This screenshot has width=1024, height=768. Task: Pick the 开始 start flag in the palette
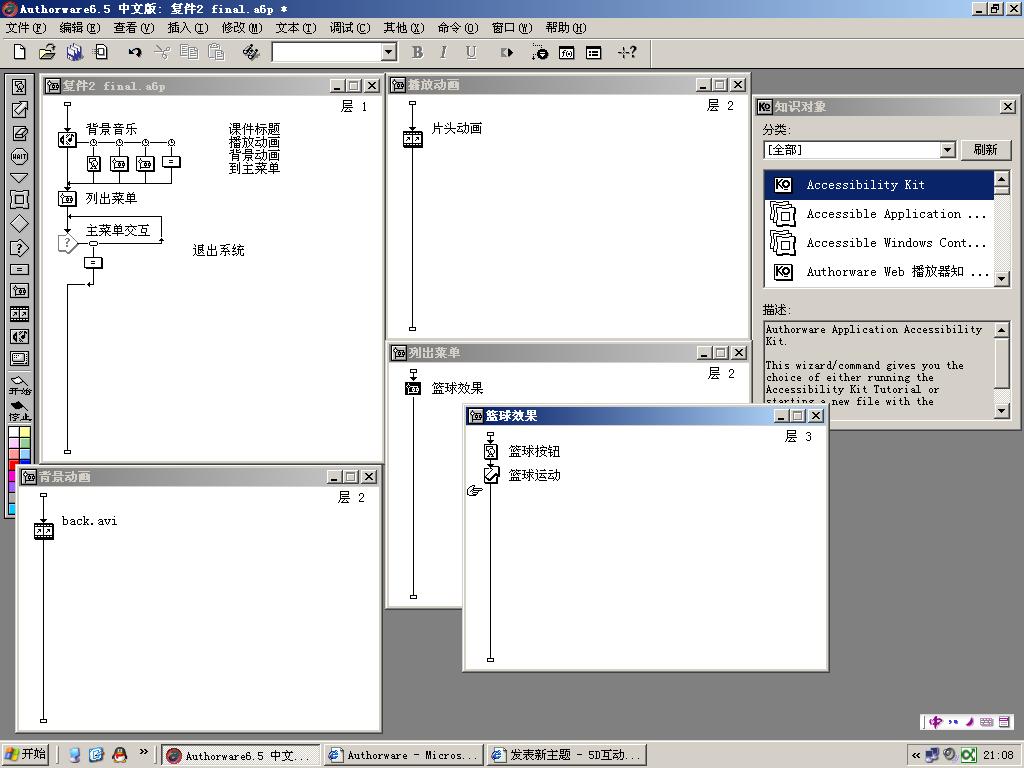20,385
